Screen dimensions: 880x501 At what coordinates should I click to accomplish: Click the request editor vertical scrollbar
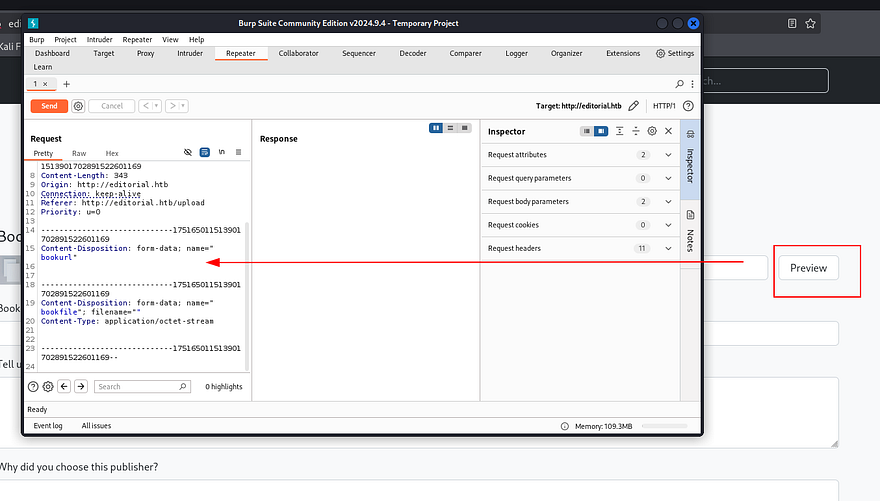point(247,297)
